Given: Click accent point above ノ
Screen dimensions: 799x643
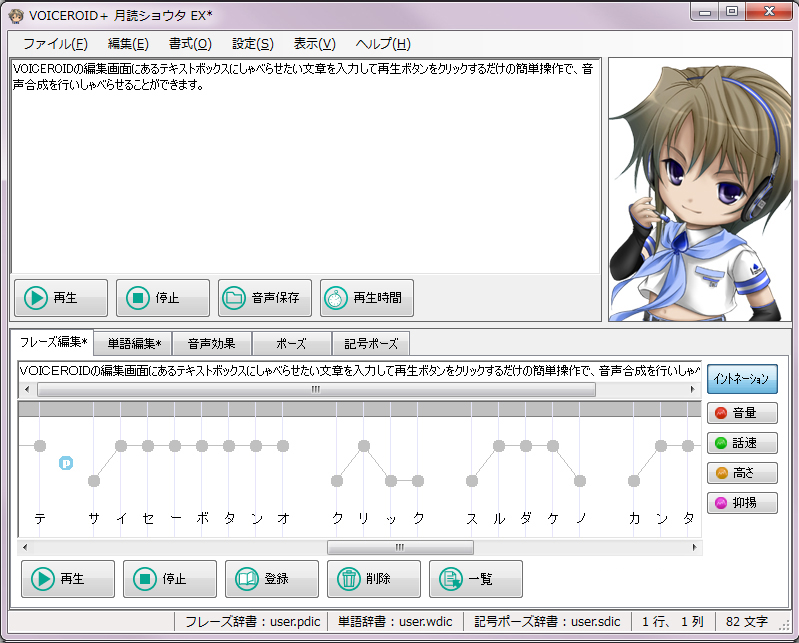Looking at the screenshot, I should coord(580,480).
